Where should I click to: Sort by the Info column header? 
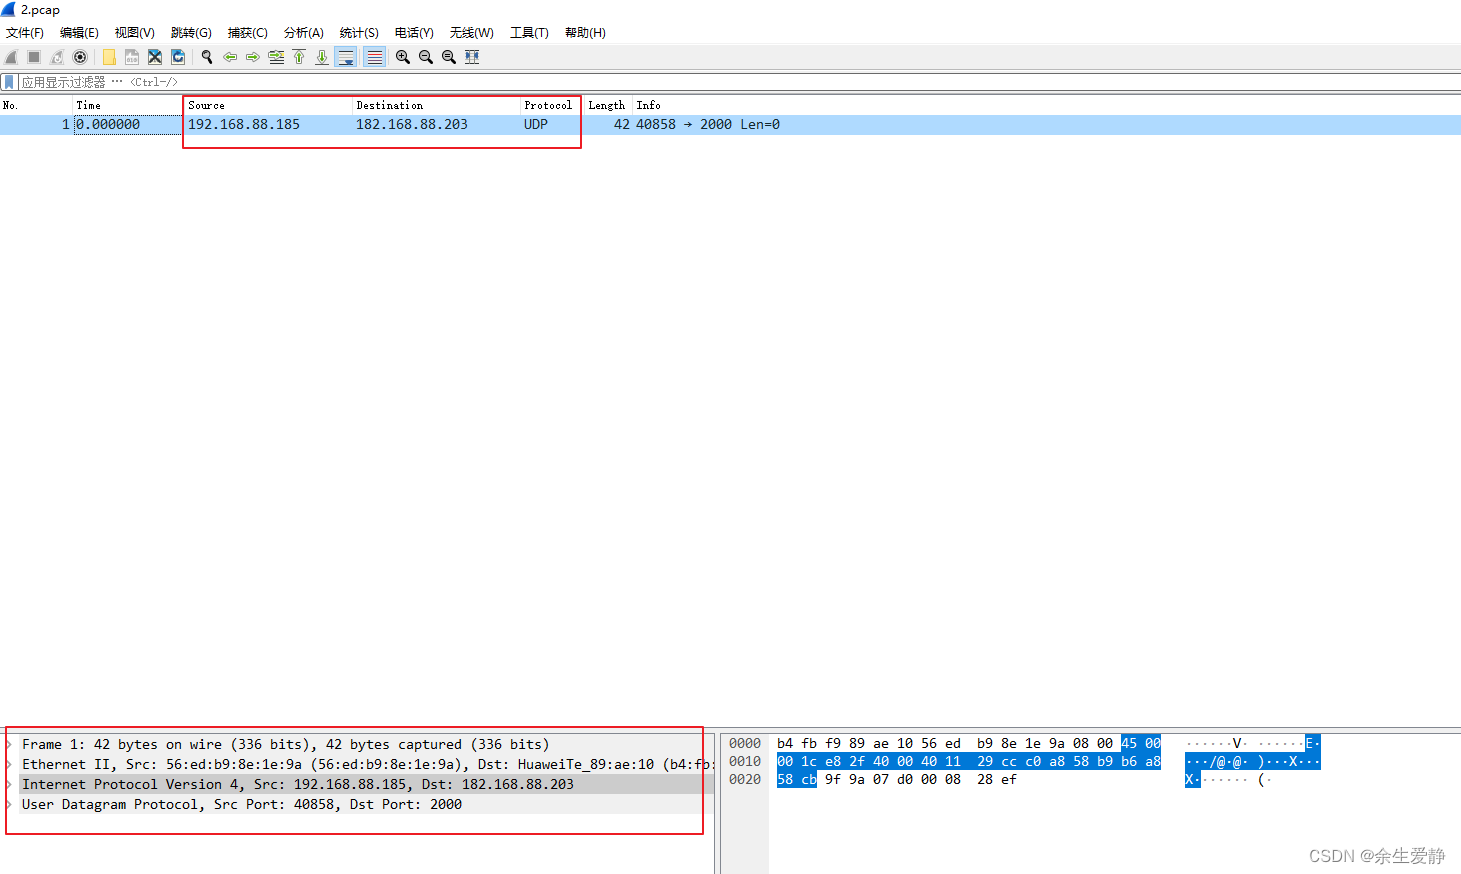click(1047, 105)
